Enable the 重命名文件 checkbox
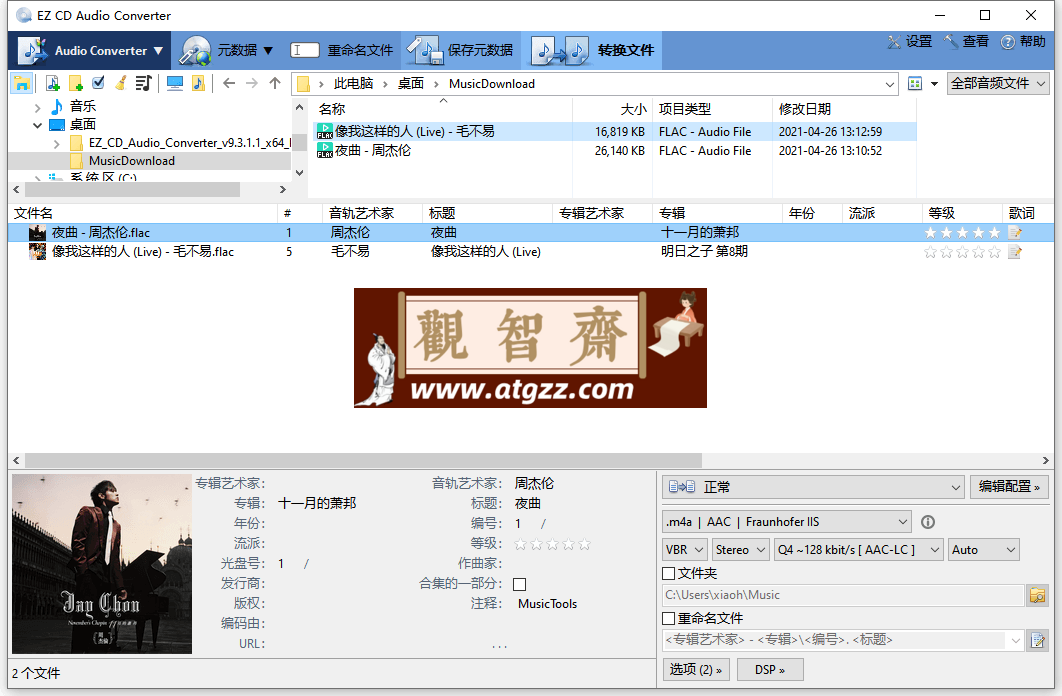This screenshot has width=1062, height=696. (668, 618)
